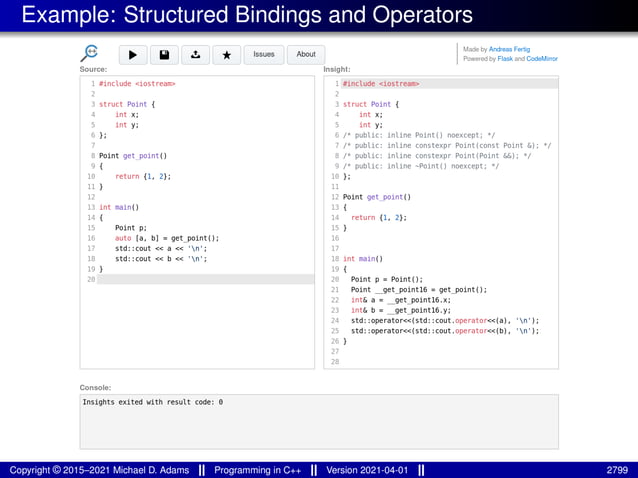Click '#include <iostream>' in the Source pane

[137, 83]
